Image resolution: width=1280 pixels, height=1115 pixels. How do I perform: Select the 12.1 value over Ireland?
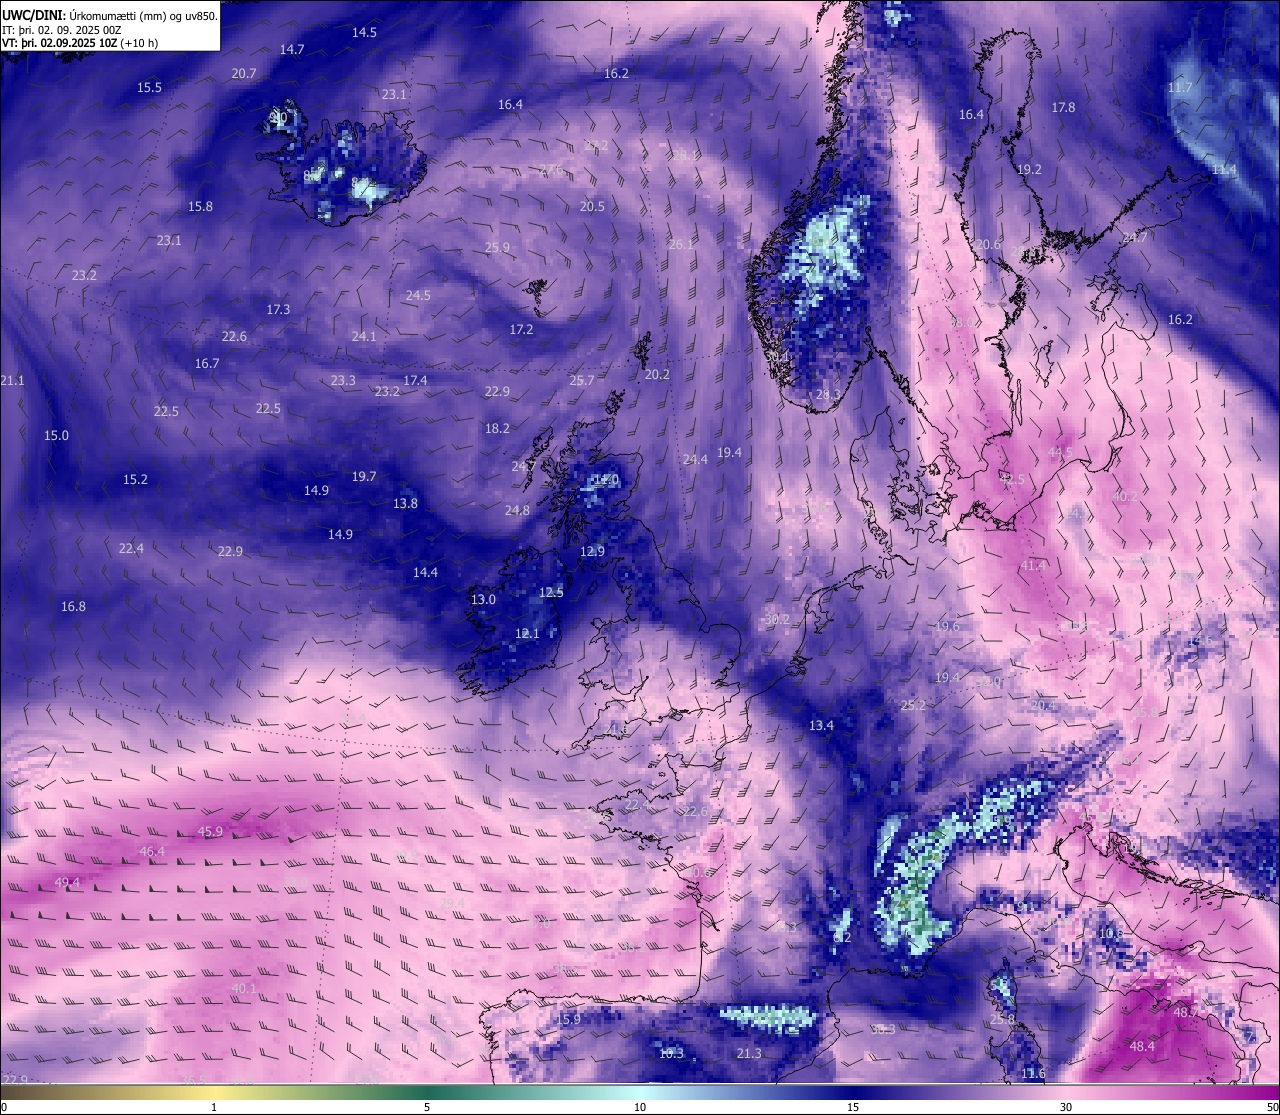coord(527,633)
